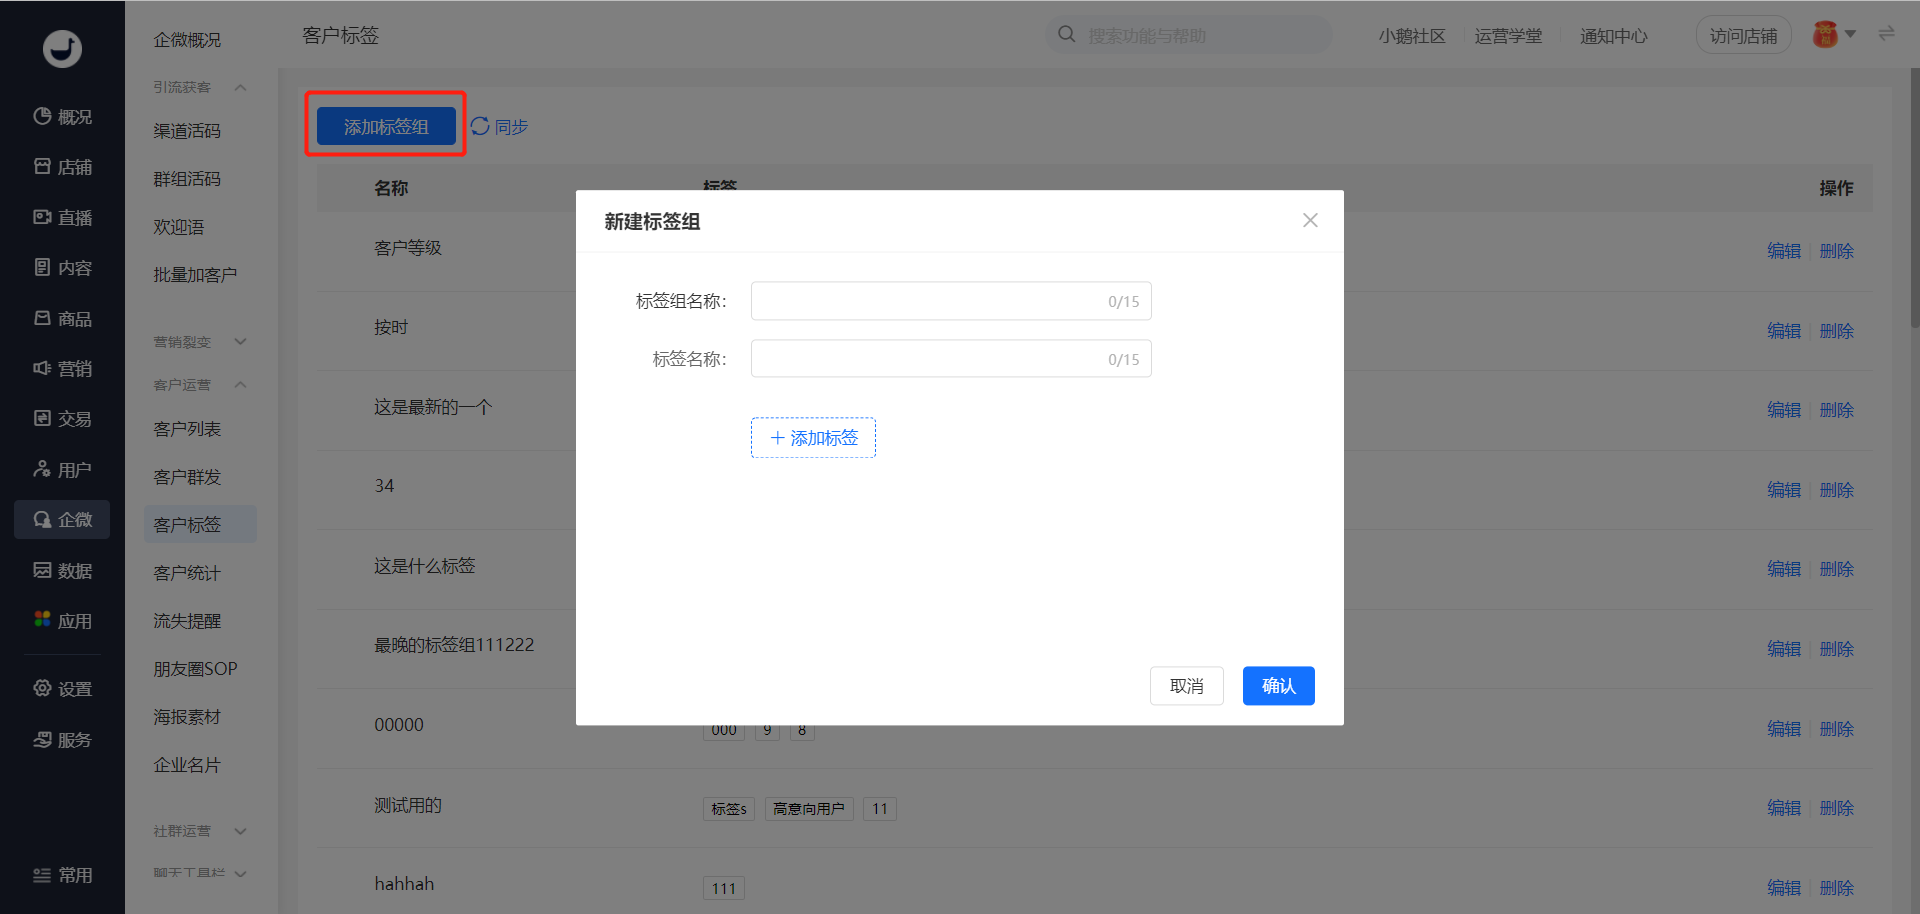This screenshot has height=914, width=1920.
Task: Click the app logo icon in the sidebar
Action: [62, 48]
